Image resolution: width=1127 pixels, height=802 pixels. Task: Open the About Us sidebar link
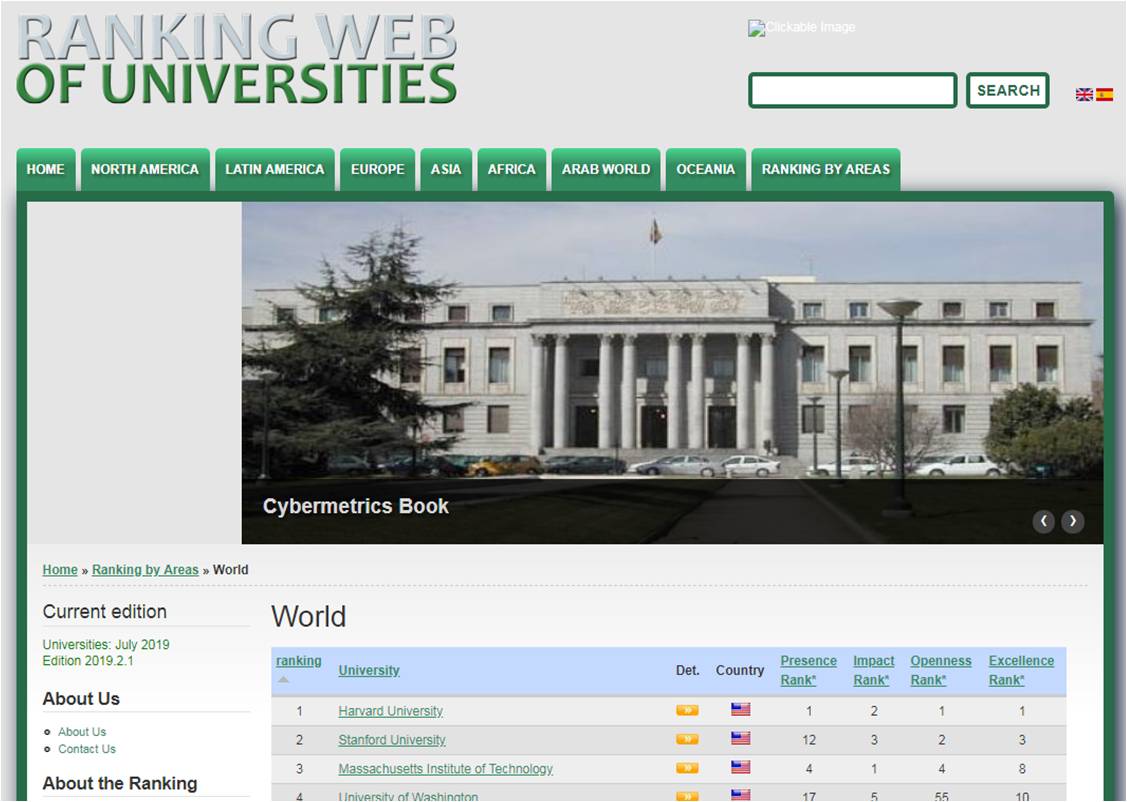point(82,732)
